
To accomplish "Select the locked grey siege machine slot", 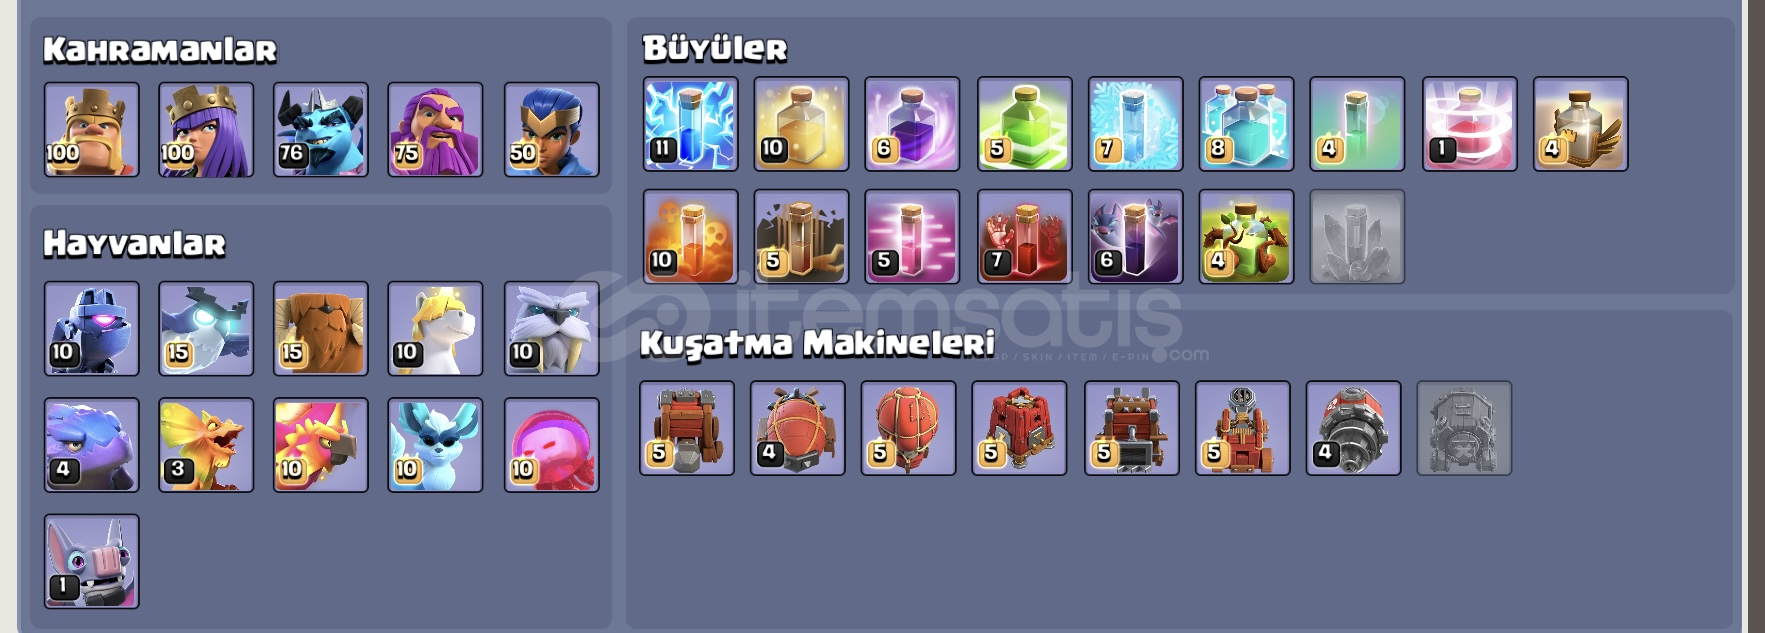I will click(1464, 428).
